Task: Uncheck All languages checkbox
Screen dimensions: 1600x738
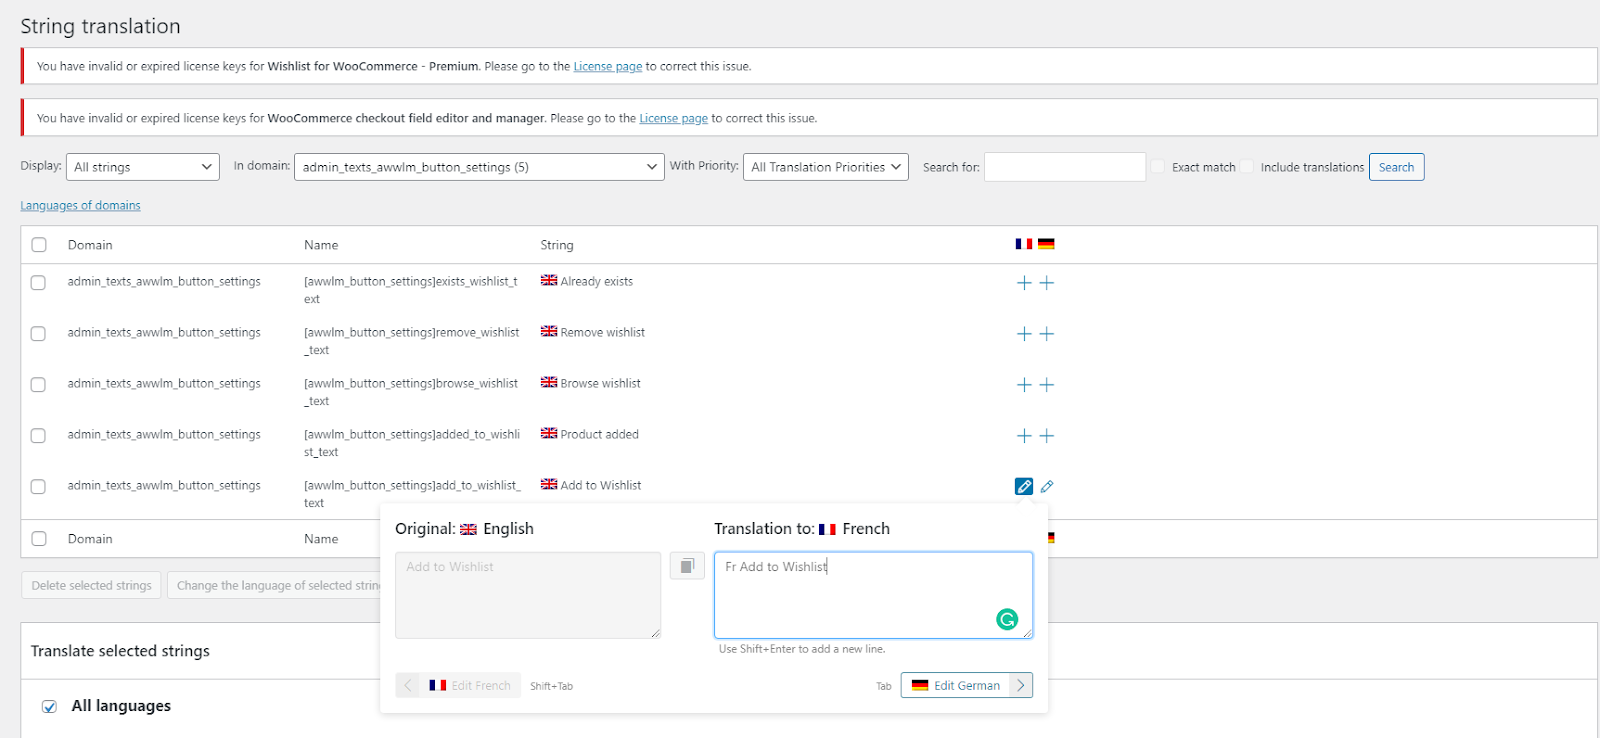Action: 49,707
